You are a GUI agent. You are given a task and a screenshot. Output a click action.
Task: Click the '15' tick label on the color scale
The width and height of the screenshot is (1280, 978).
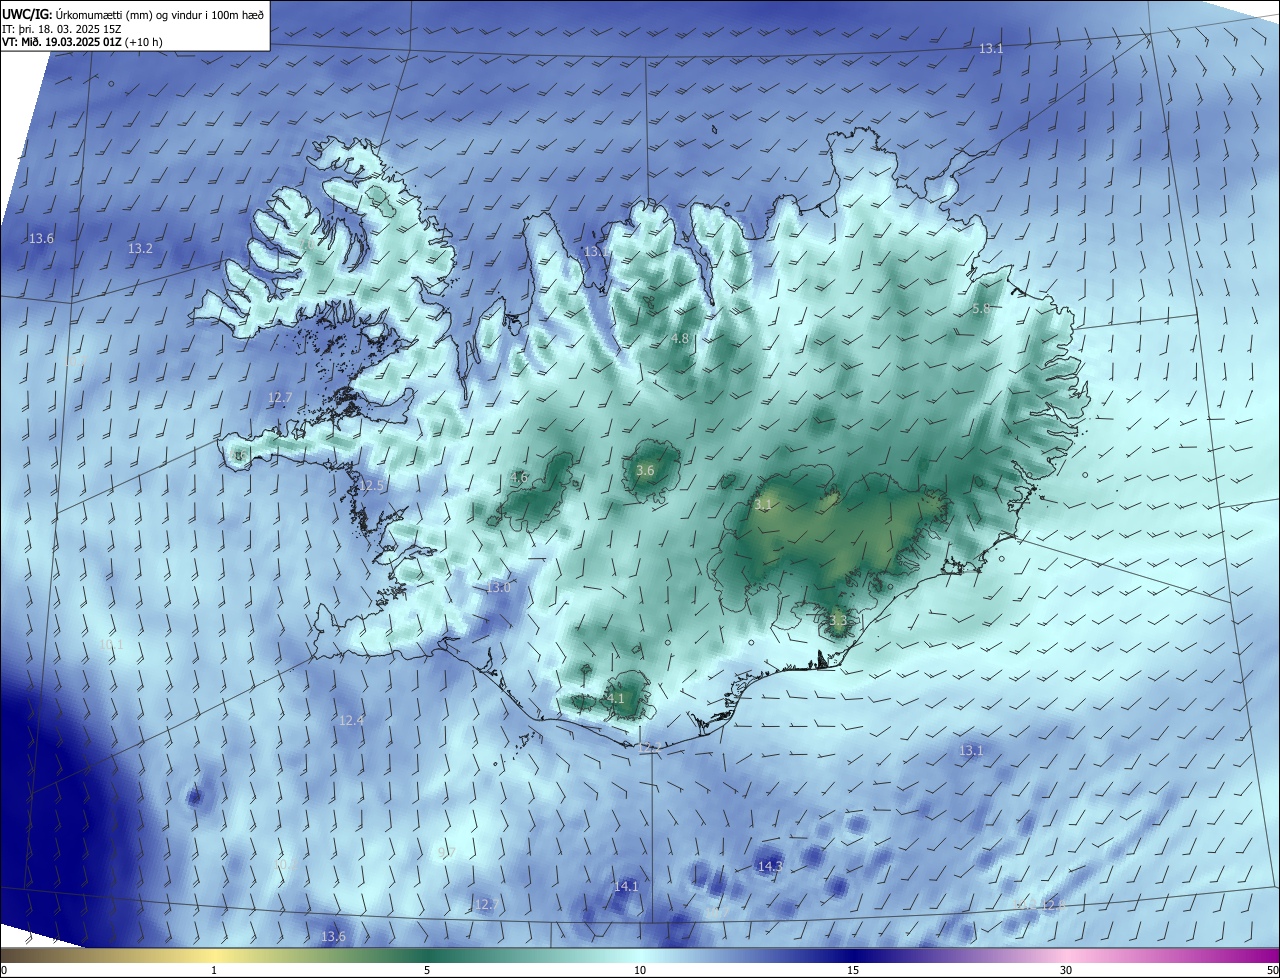[853, 970]
